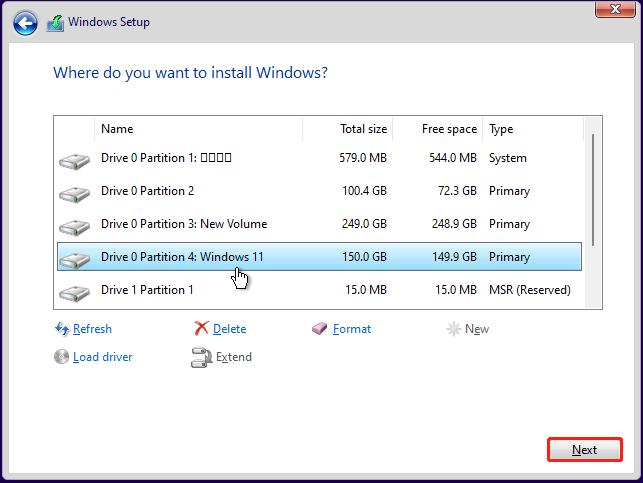Click the 149.9 GB free space cell
Screen dimensions: 643x483
(x=454, y=257)
